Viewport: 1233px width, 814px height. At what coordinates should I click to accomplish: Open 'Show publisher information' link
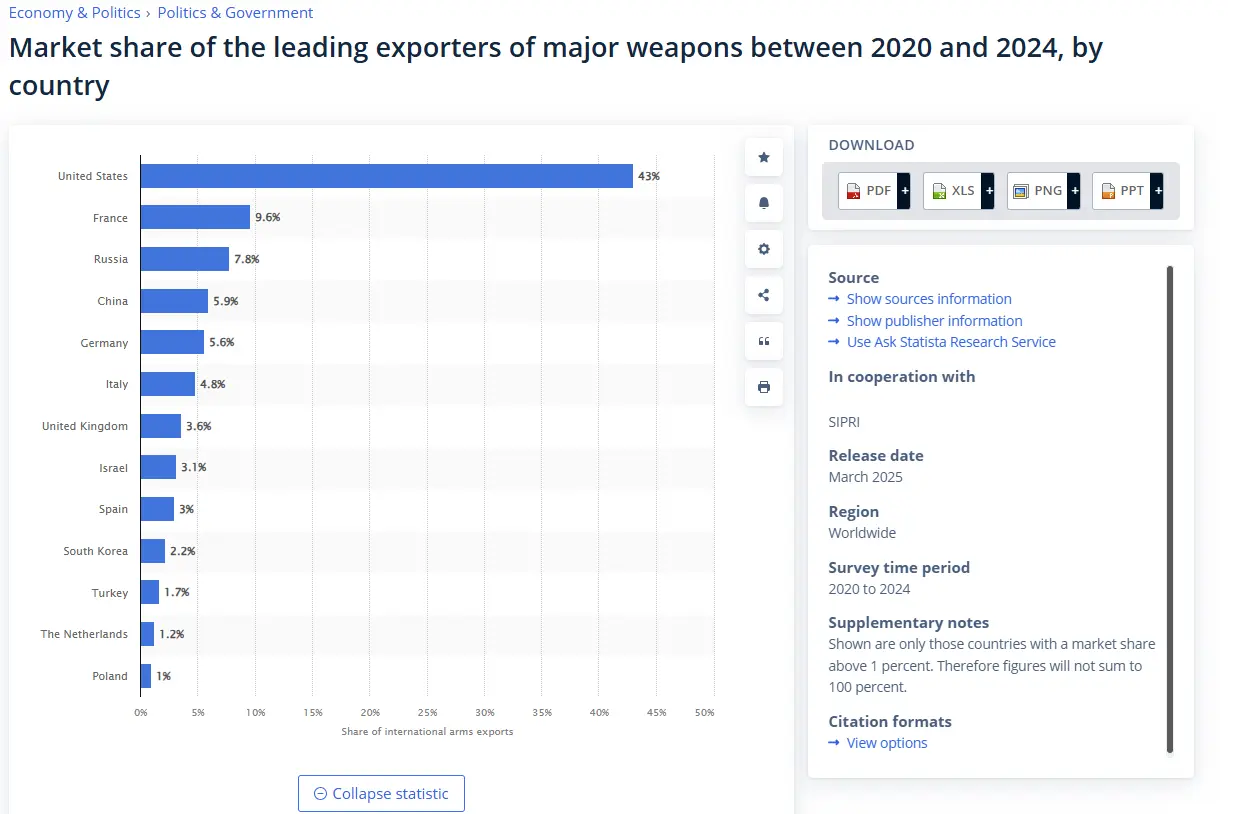[x=934, y=321]
